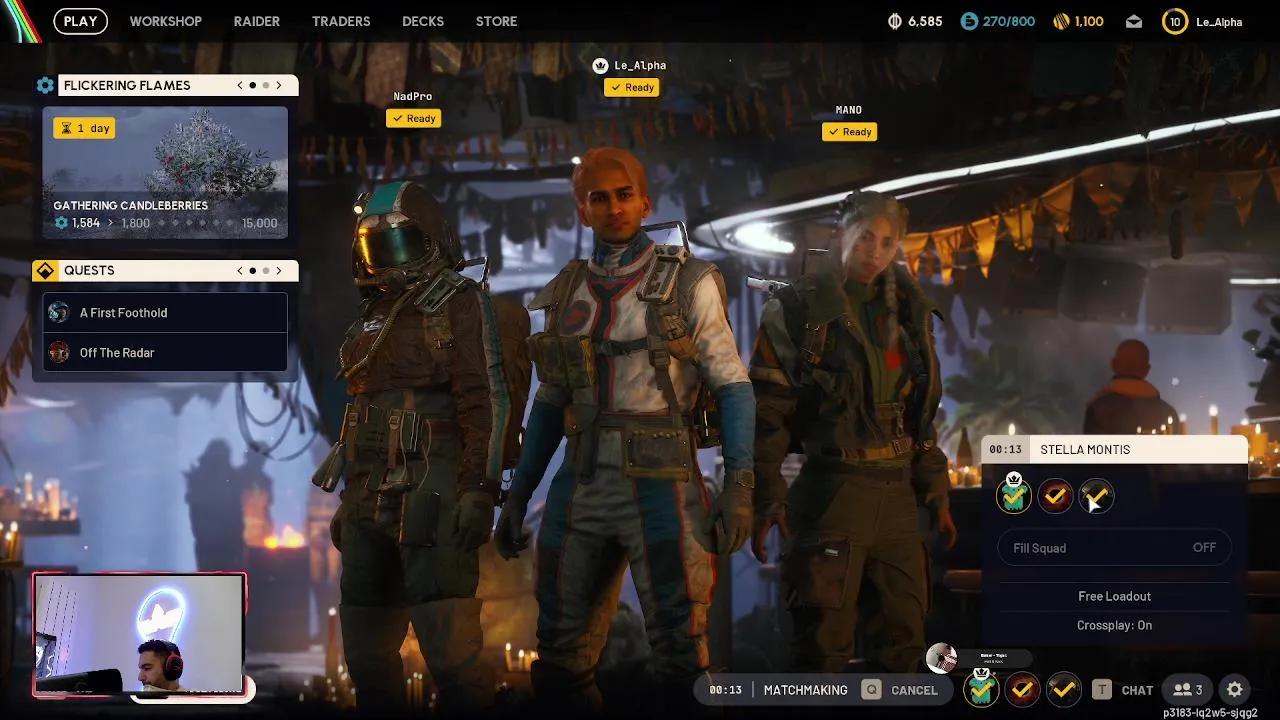Click the Gathering Candleberries progress bar
This screenshot has width=1280, height=720.
point(165,223)
